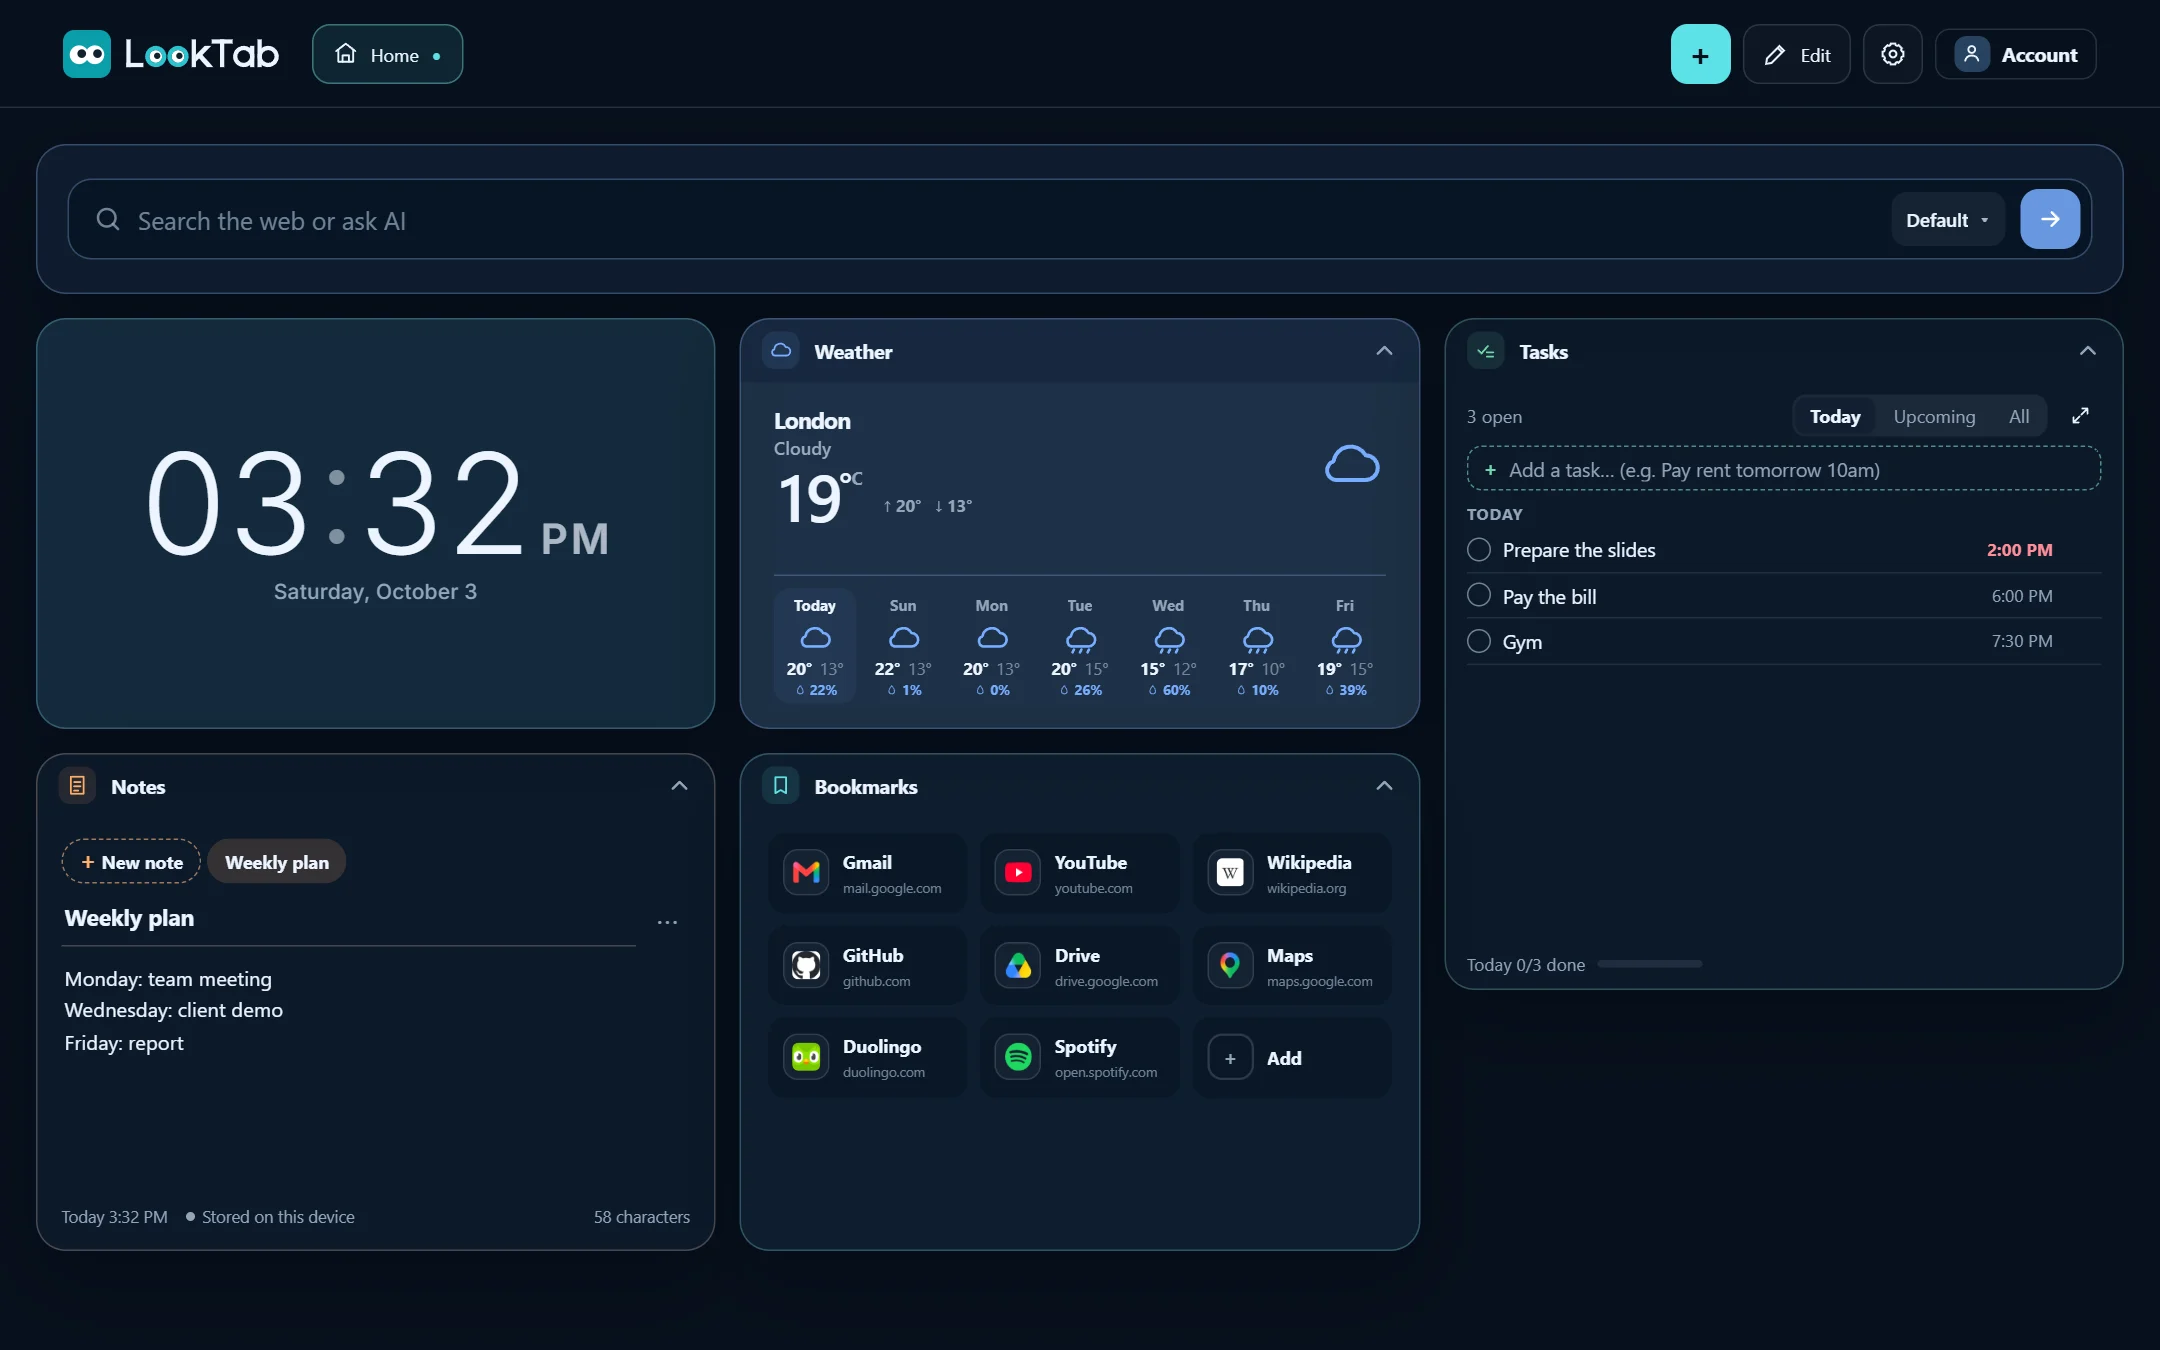The image size is (2160, 1350).
Task: Click the 'Add a task' input field
Action: (x=1783, y=469)
